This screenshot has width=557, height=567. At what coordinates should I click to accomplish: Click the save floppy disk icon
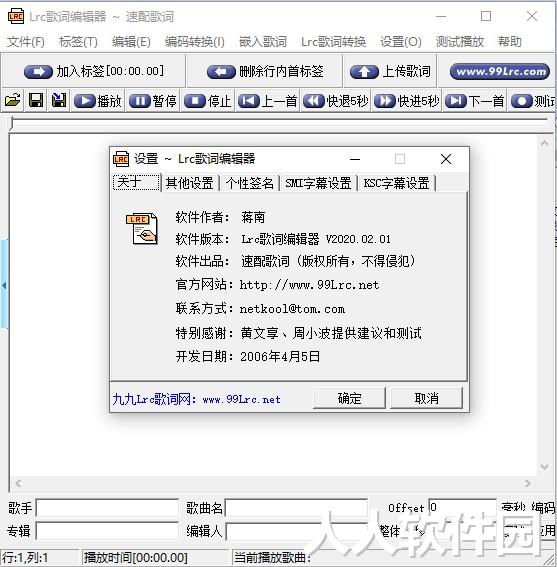[36, 100]
